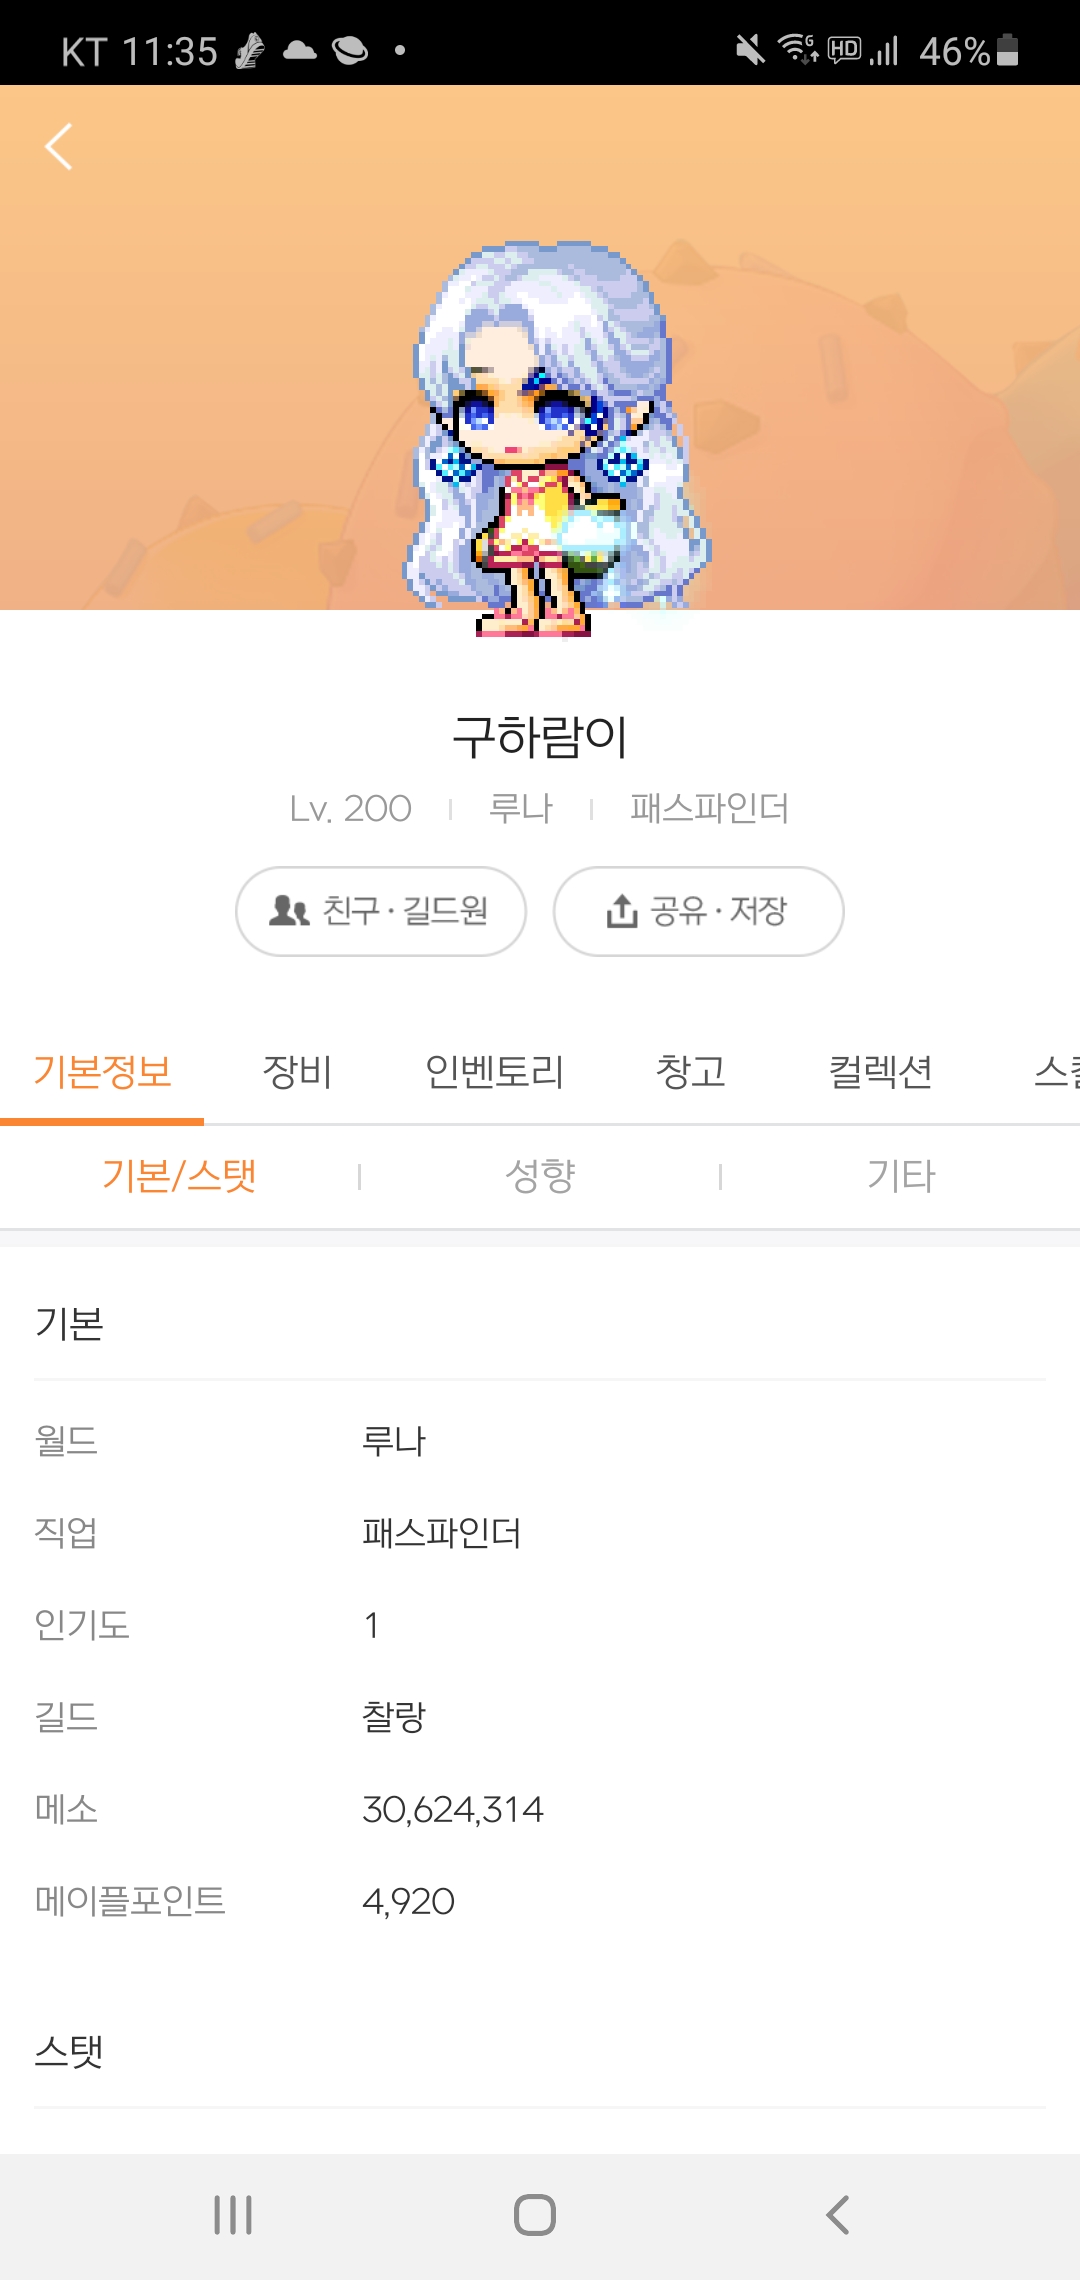Tap the share upload icon
Viewport: 1080px width, 2280px height.
coord(621,911)
